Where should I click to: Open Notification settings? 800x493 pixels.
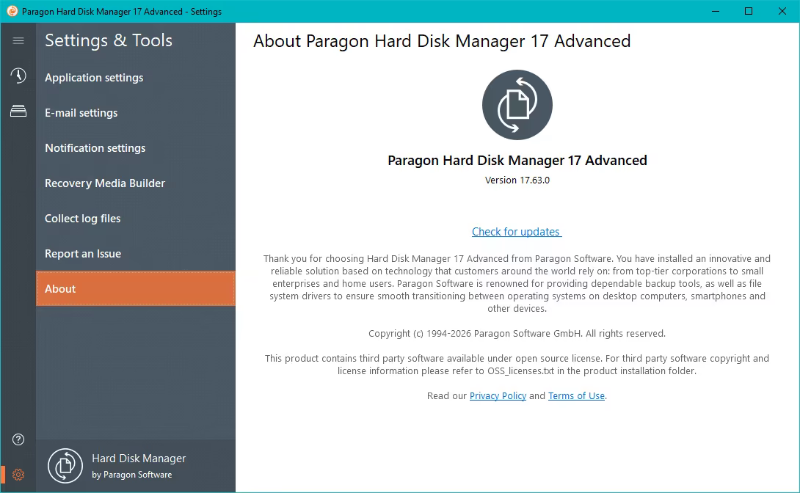pos(136,148)
